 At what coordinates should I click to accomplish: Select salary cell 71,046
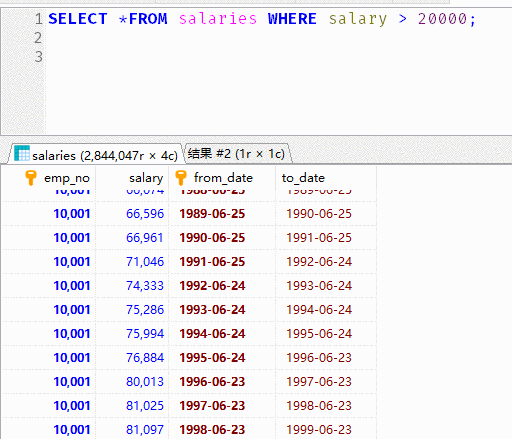(132, 262)
